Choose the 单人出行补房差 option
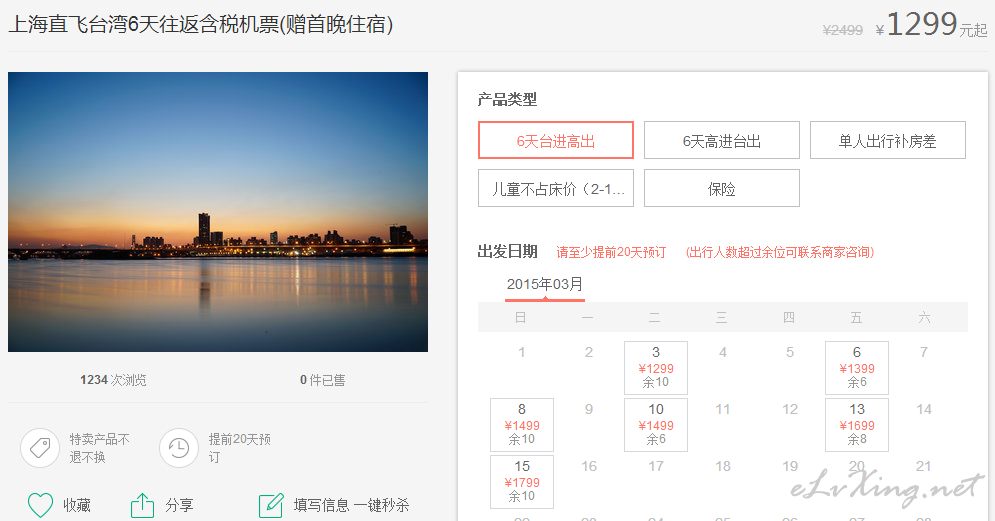The image size is (995, 521). click(888, 140)
